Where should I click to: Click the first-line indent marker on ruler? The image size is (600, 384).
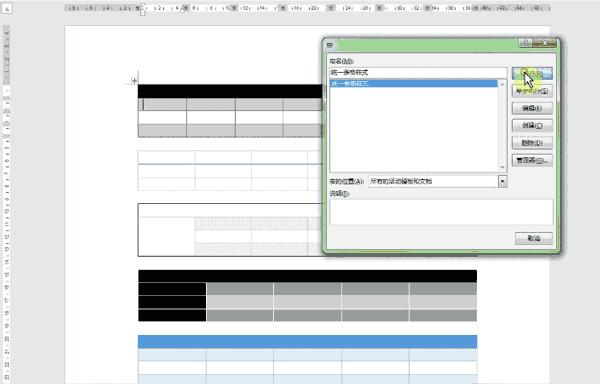142,5
